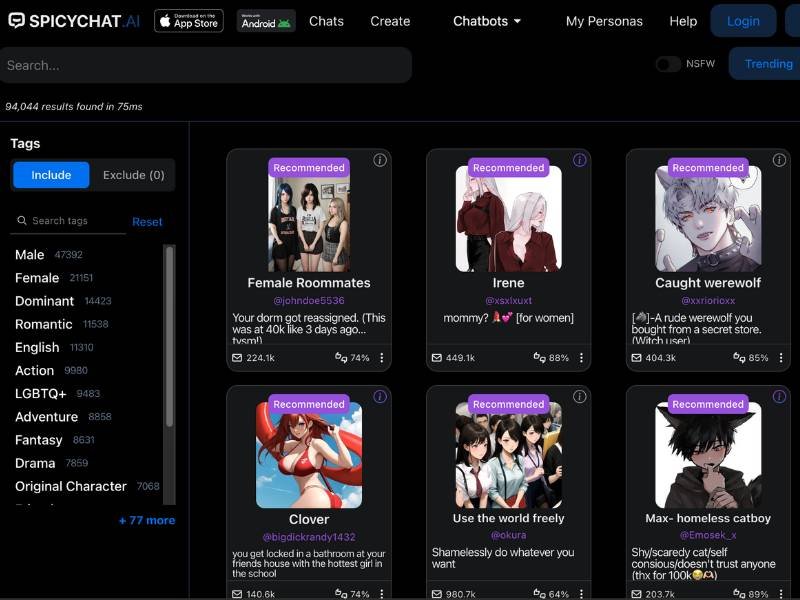Click info icon on Female Roommates card
The image size is (800, 600).
click(x=380, y=160)
